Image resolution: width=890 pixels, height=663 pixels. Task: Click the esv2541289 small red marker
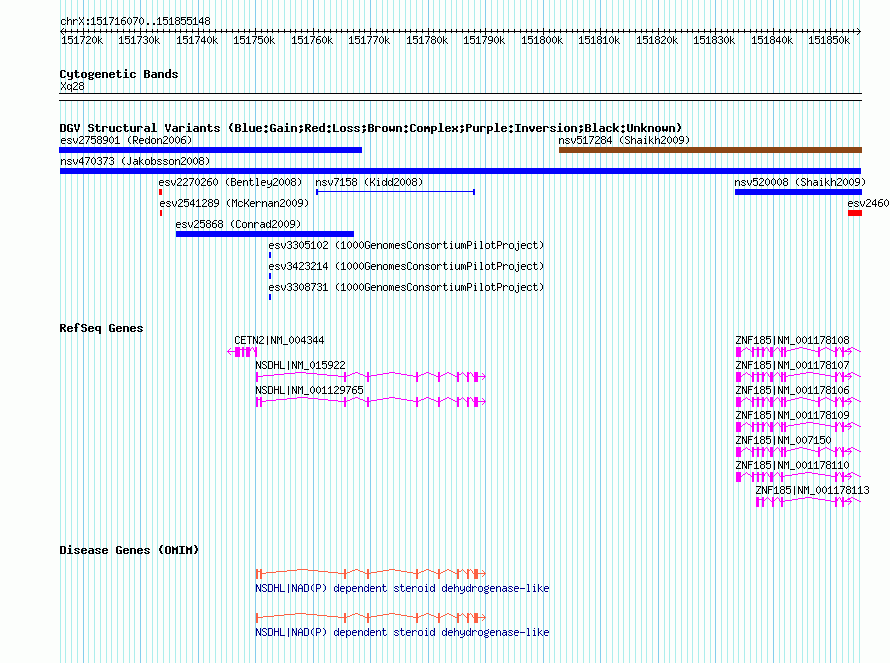[x=161, y=213]
